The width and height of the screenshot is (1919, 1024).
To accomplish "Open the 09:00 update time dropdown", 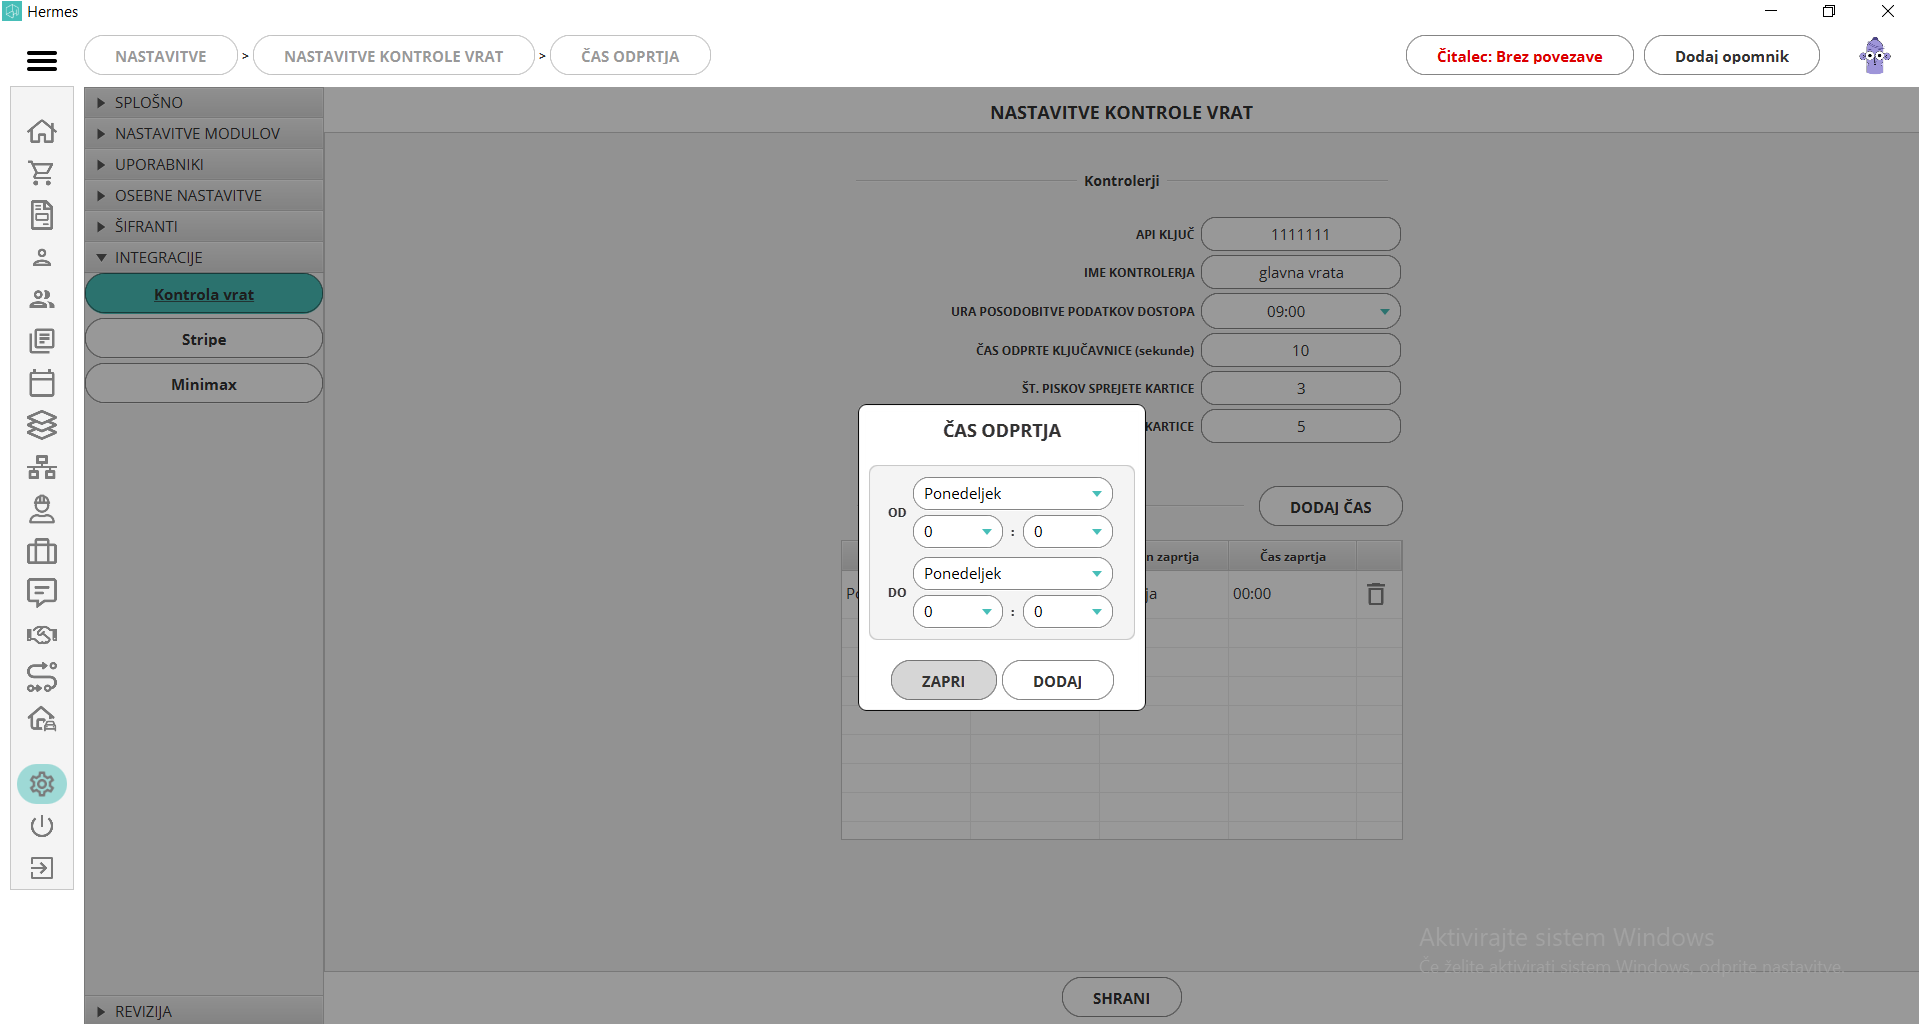I will 1300,311.
